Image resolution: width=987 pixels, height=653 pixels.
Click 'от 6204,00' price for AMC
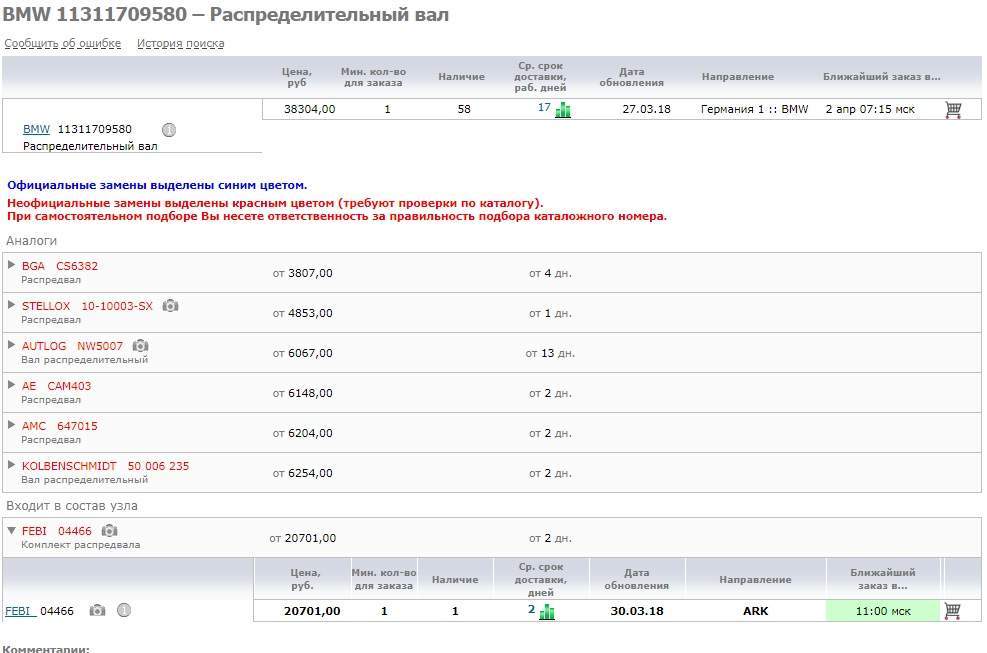(302, 433)
